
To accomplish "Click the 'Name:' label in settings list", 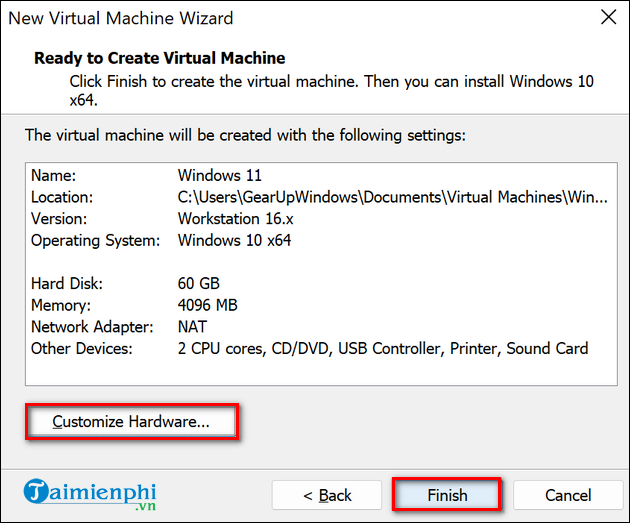I will tap(53, 176).
